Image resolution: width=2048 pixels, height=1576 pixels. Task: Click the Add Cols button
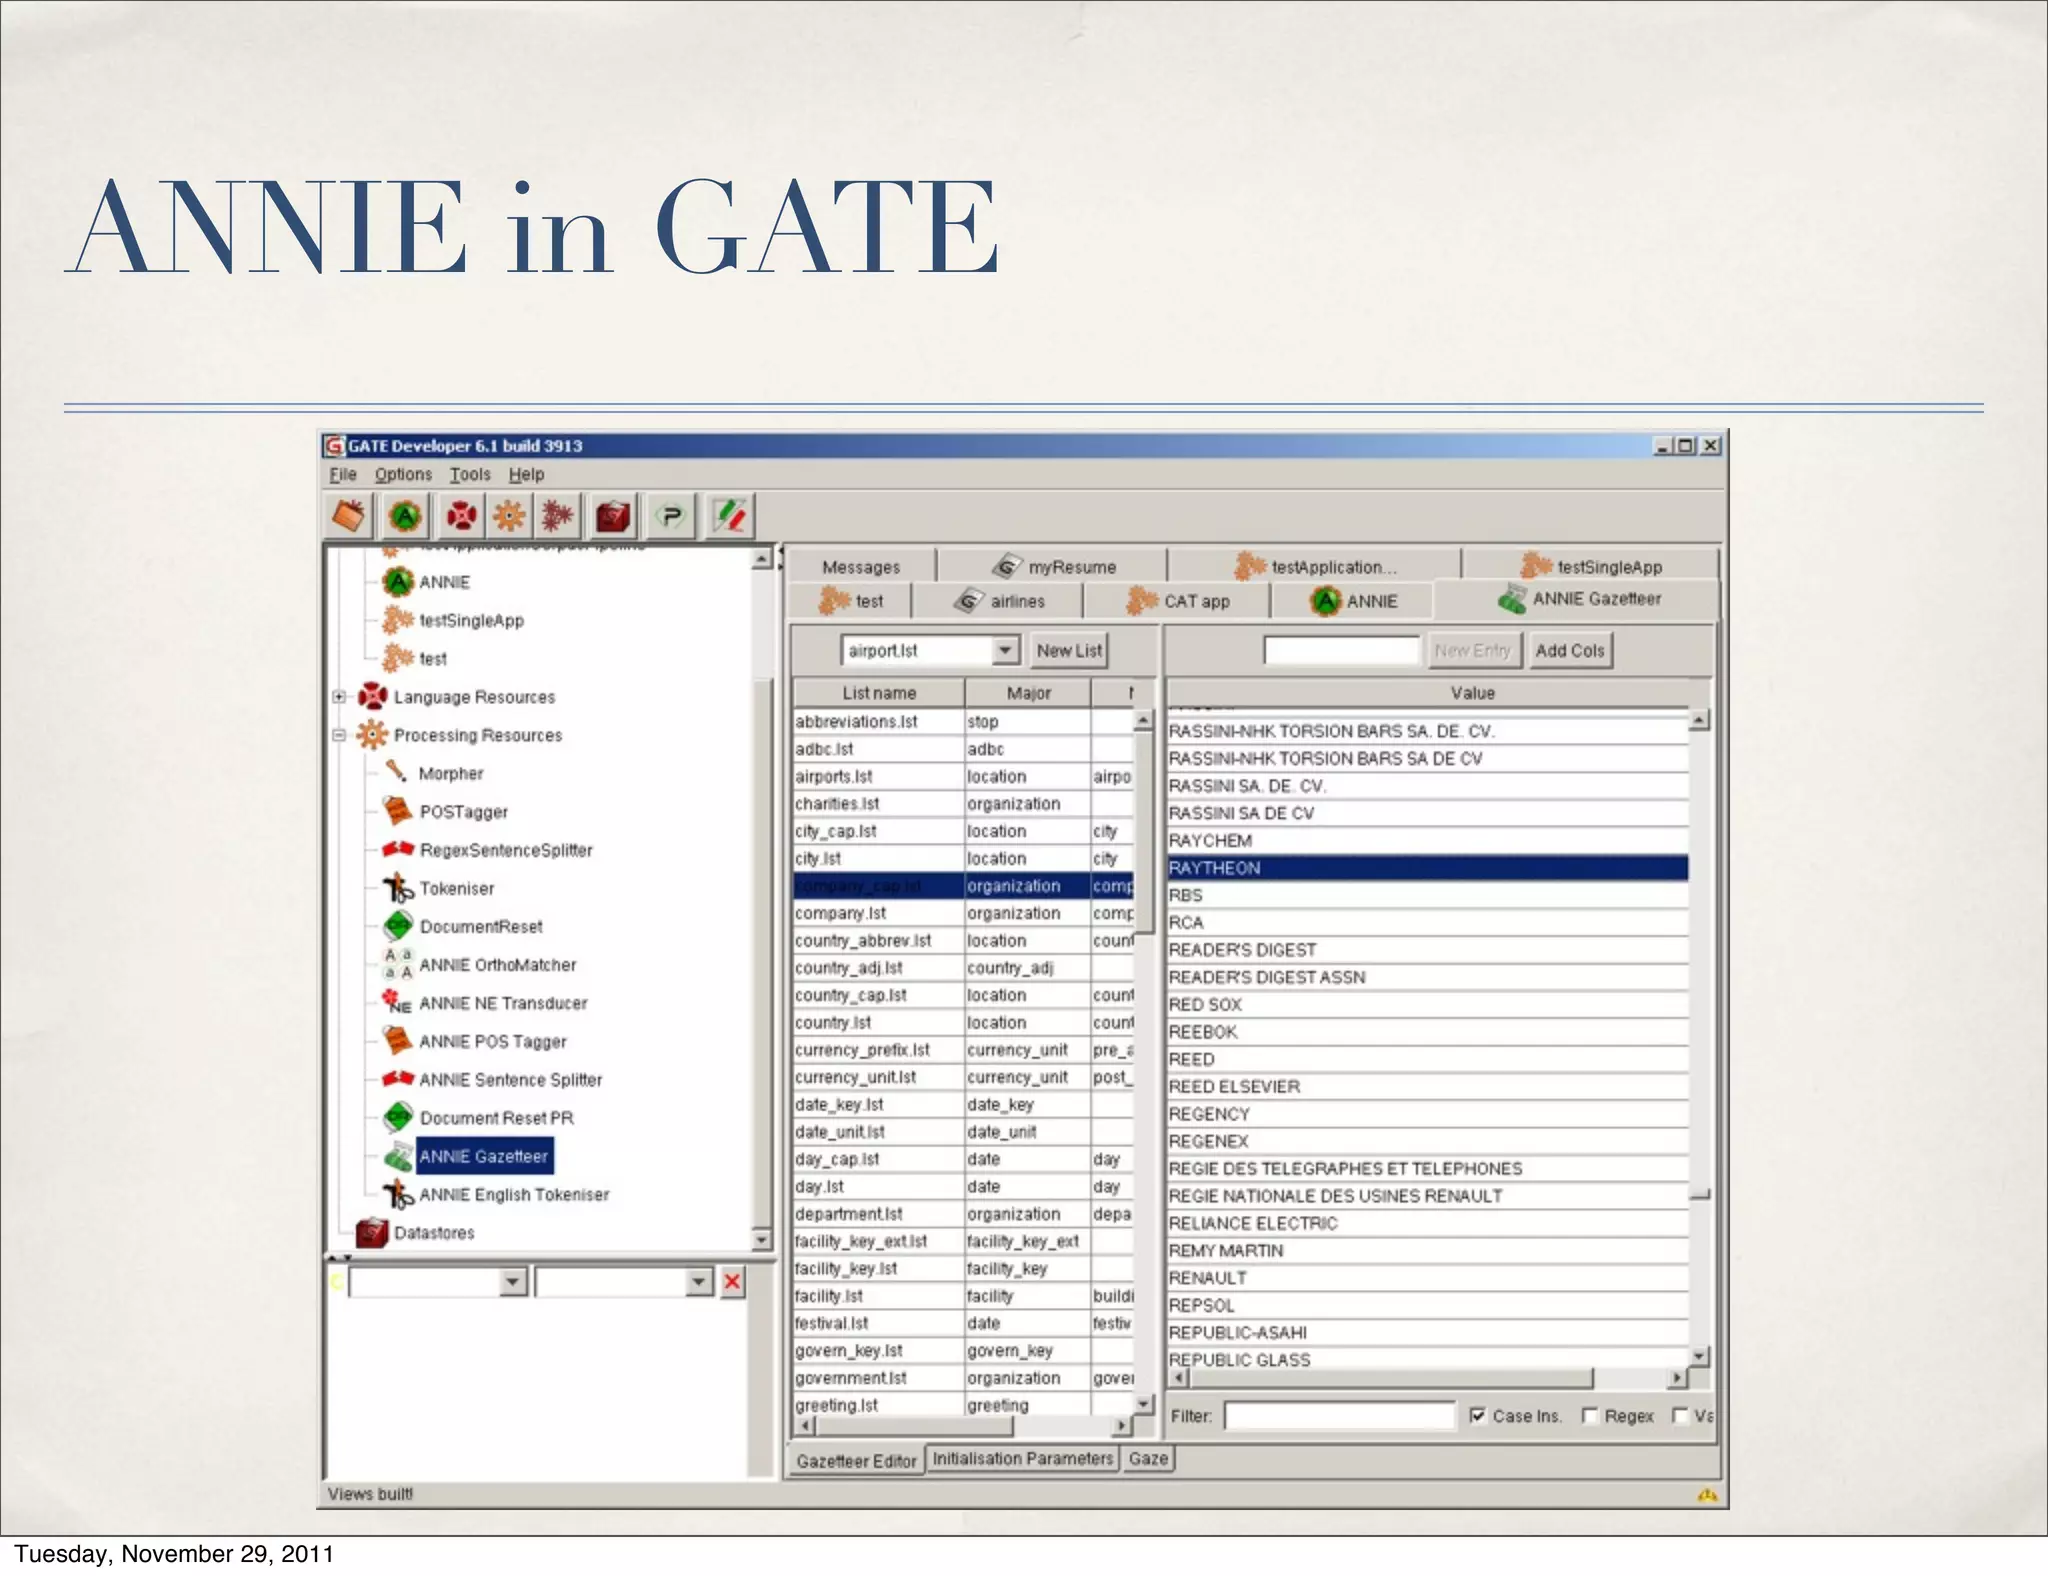click(x=1569, y=651)
